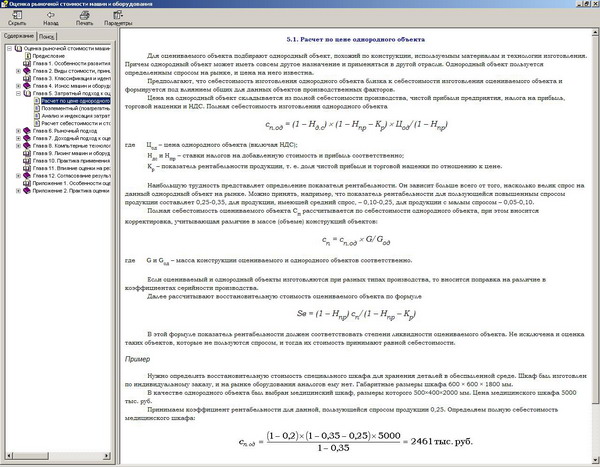
Task: Click the Печать (Print) printer icon
Action: [84, 15]
